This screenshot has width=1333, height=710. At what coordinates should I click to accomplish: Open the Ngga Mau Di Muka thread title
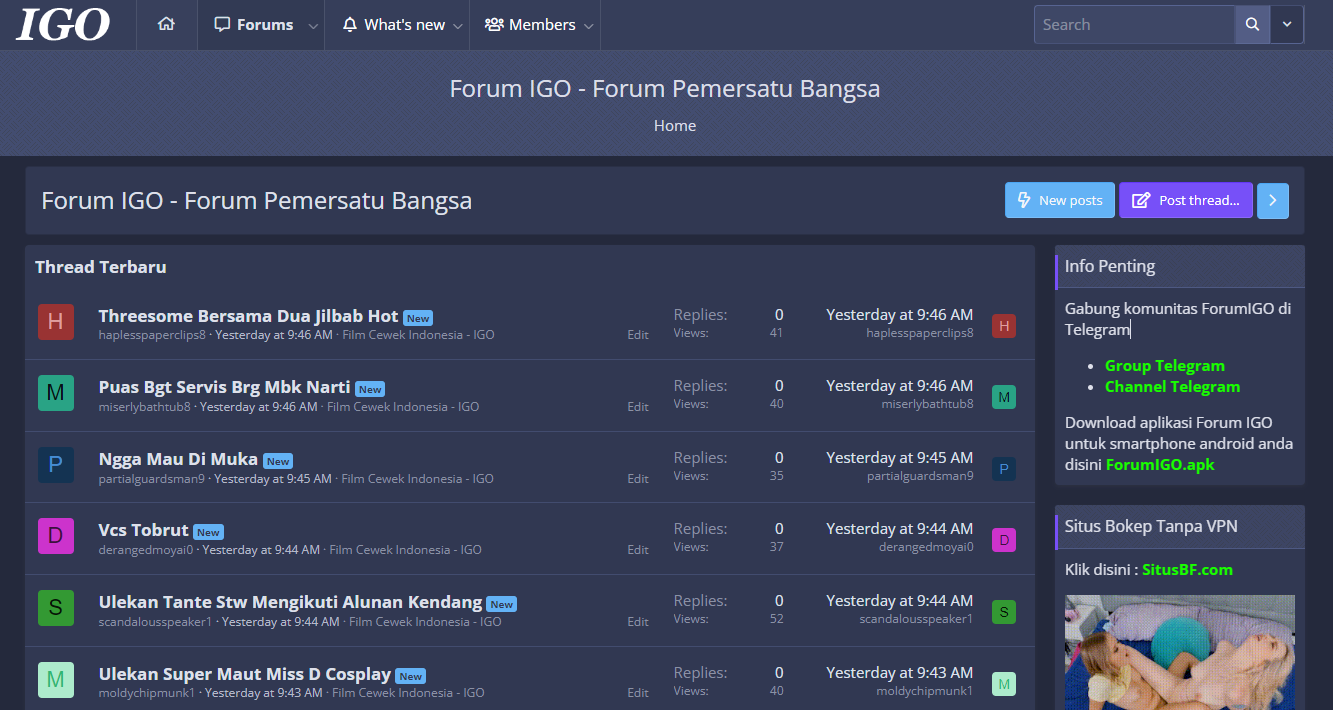[179, 459]
